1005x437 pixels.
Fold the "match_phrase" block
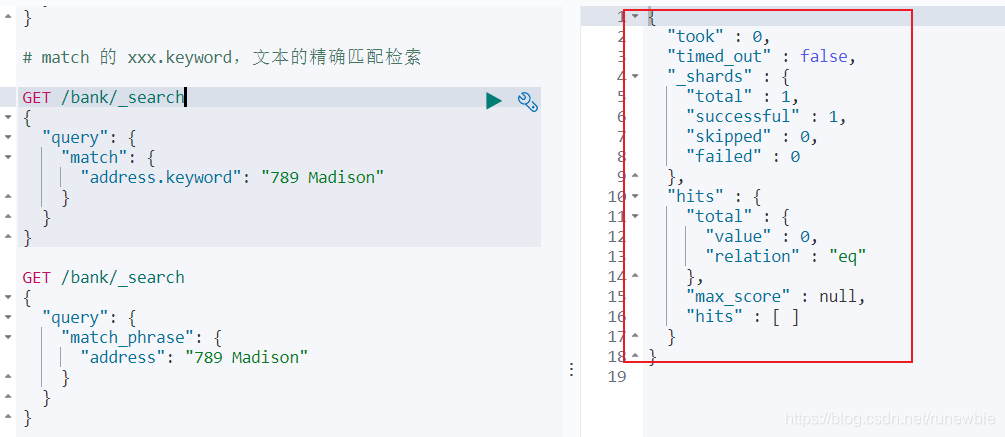click(x=8, y=337)
